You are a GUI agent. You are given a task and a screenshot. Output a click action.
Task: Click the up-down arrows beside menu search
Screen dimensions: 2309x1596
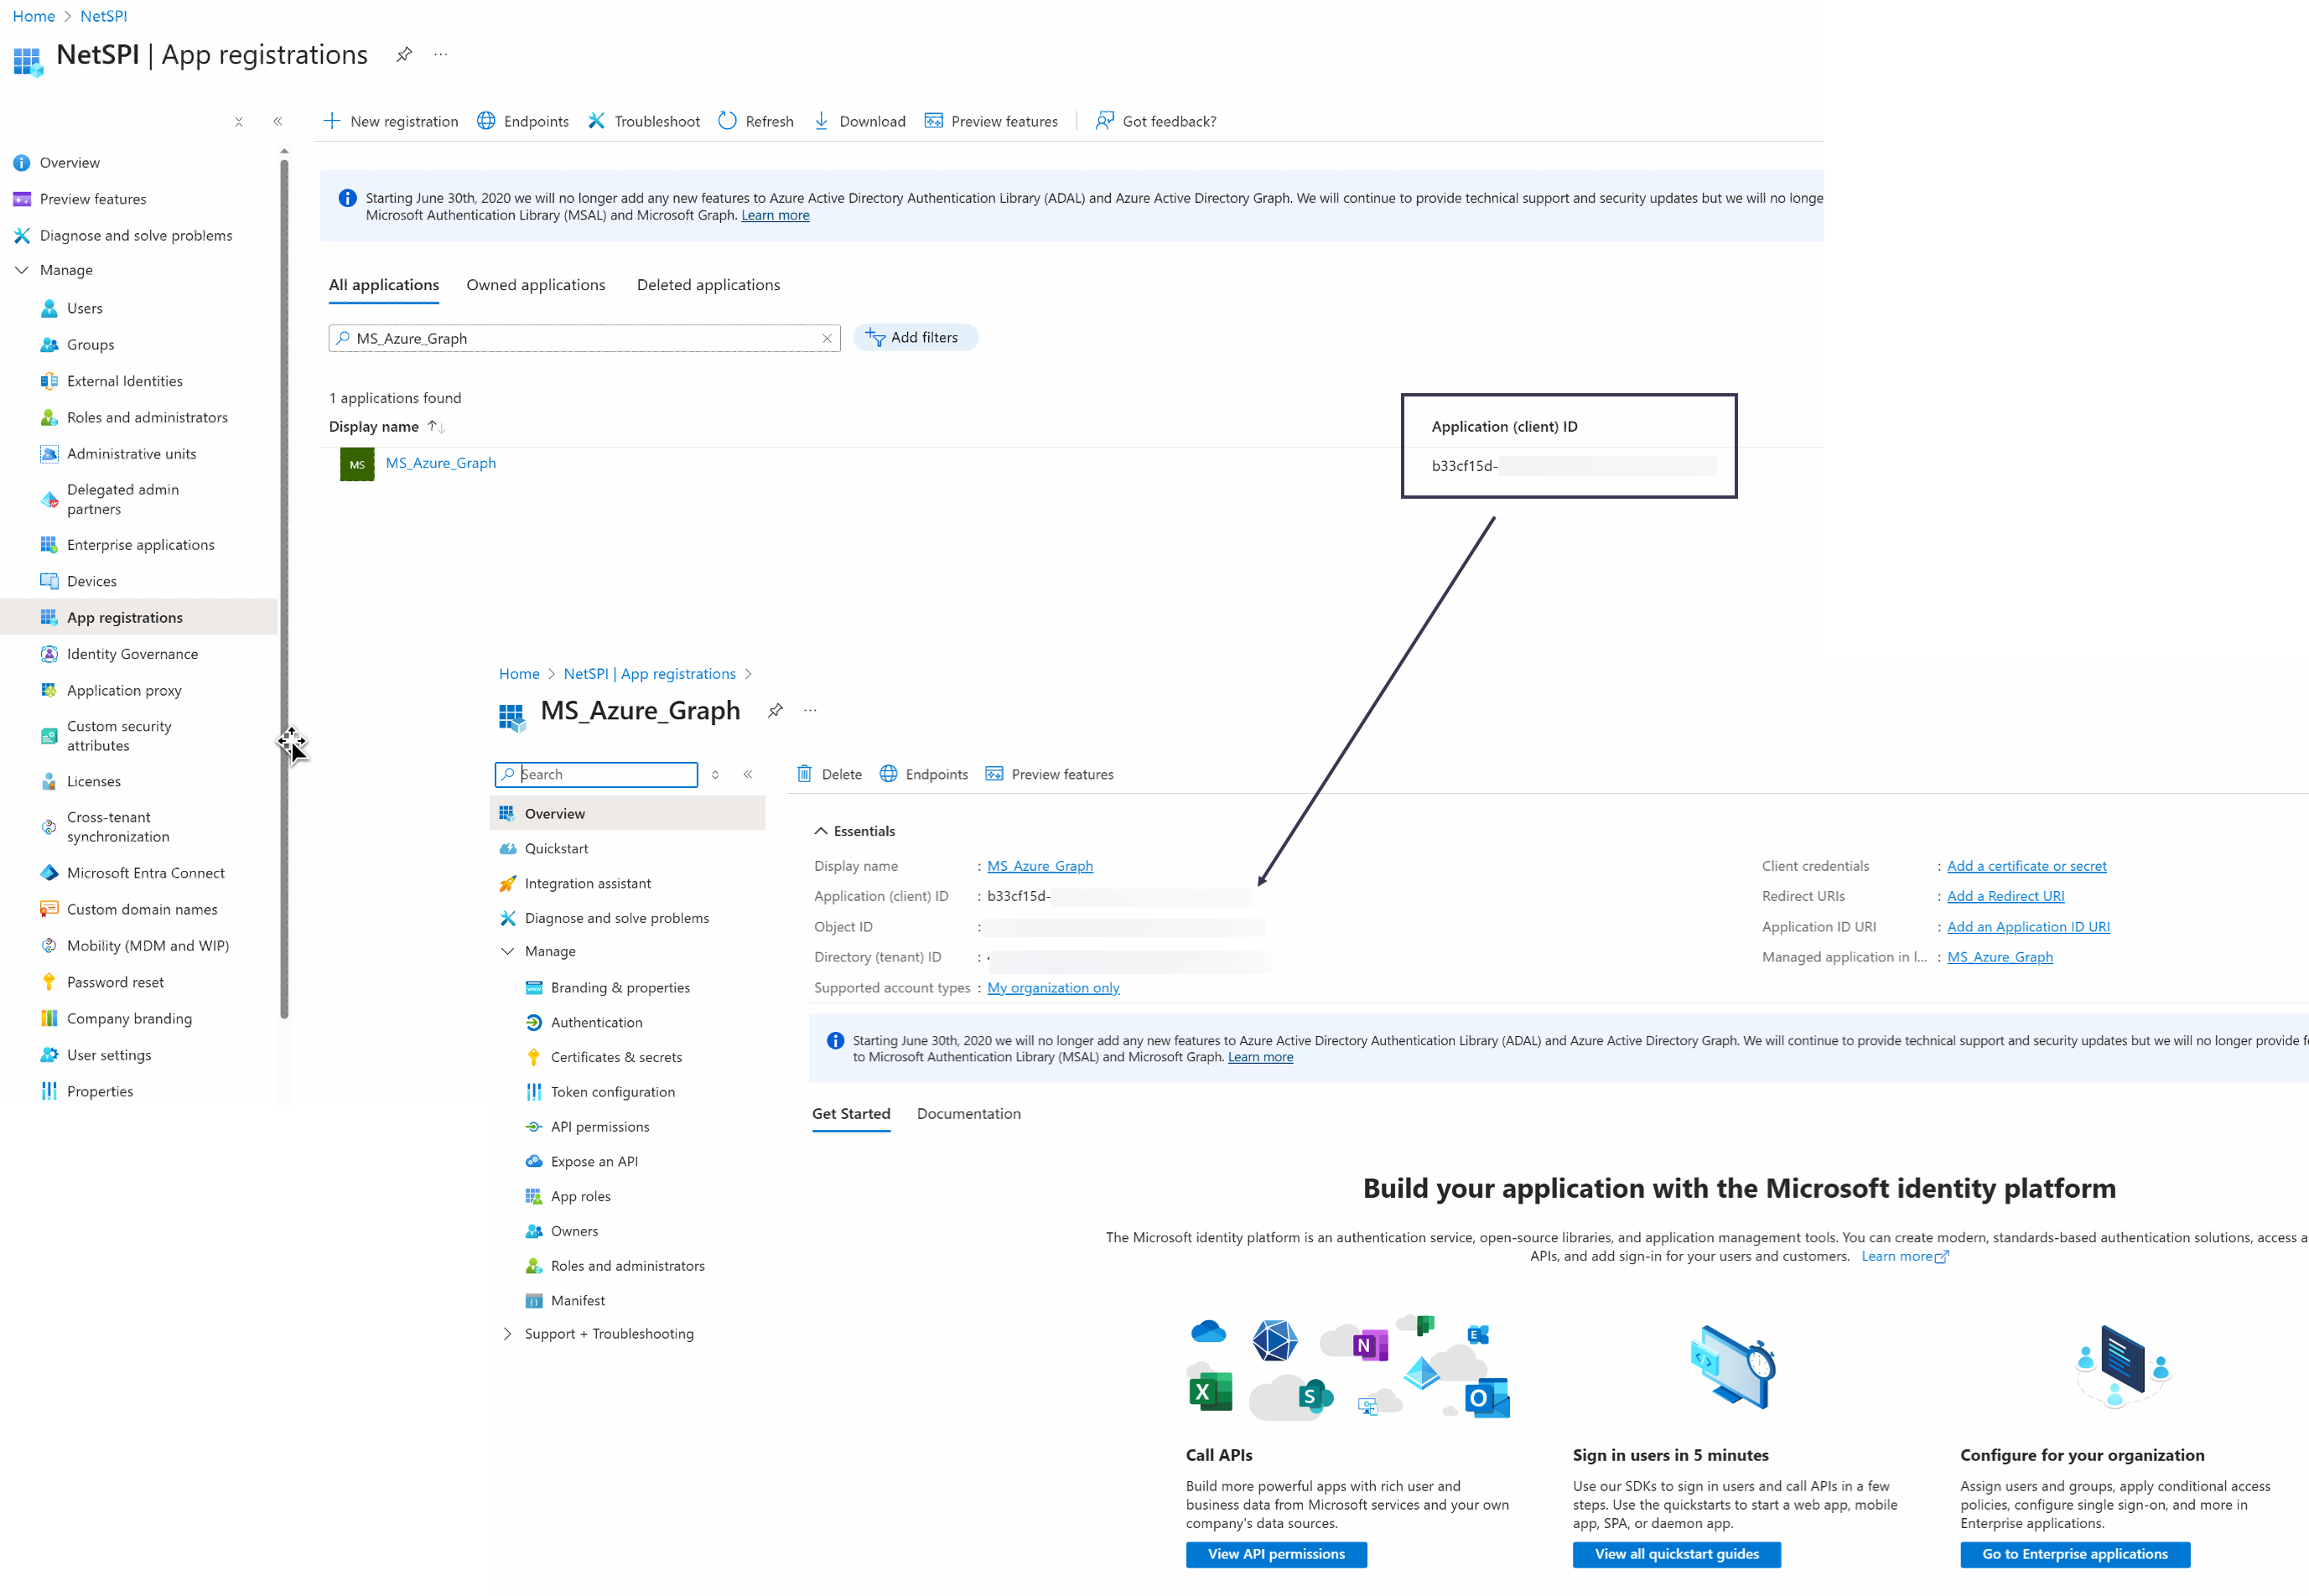tap(715, 774)
